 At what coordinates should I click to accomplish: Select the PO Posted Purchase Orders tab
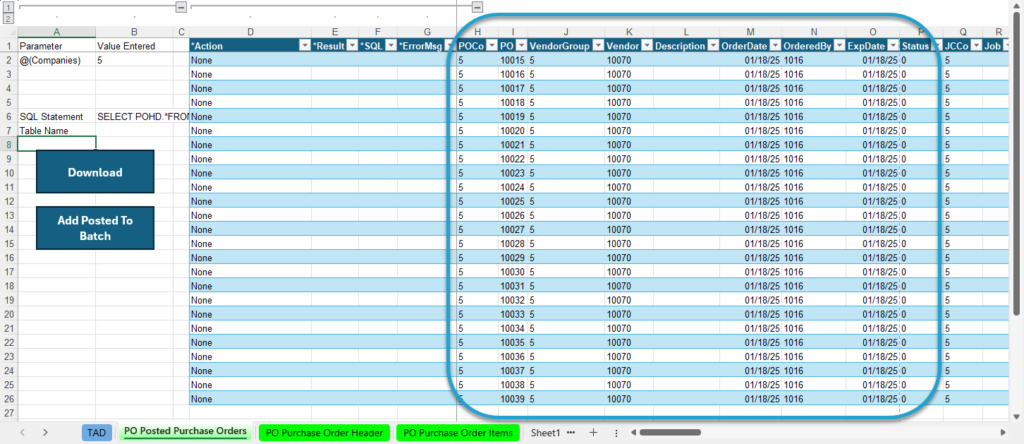(185, 432)
